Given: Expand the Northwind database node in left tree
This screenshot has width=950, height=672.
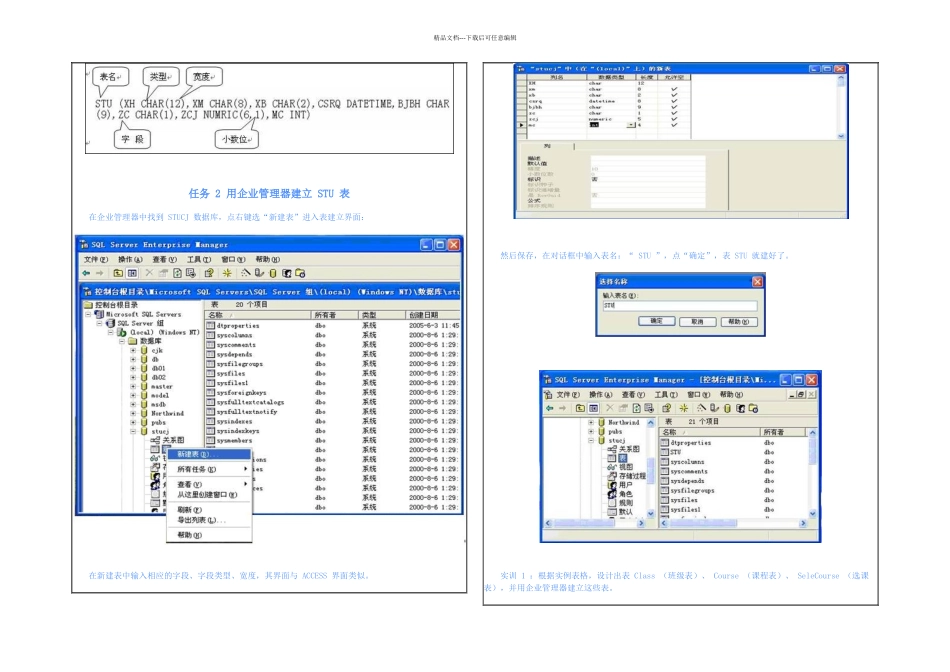Looking at the screenshot, I should click(x=133, y=413).
